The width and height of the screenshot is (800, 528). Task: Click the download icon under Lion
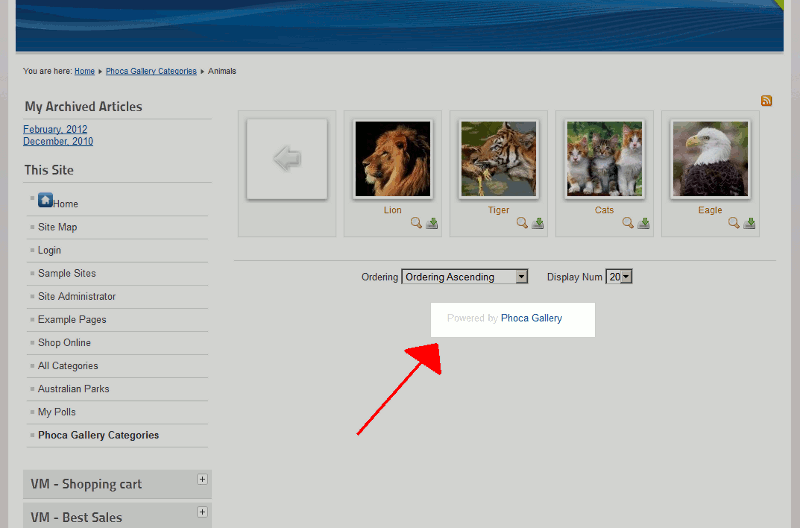(432, 223)
